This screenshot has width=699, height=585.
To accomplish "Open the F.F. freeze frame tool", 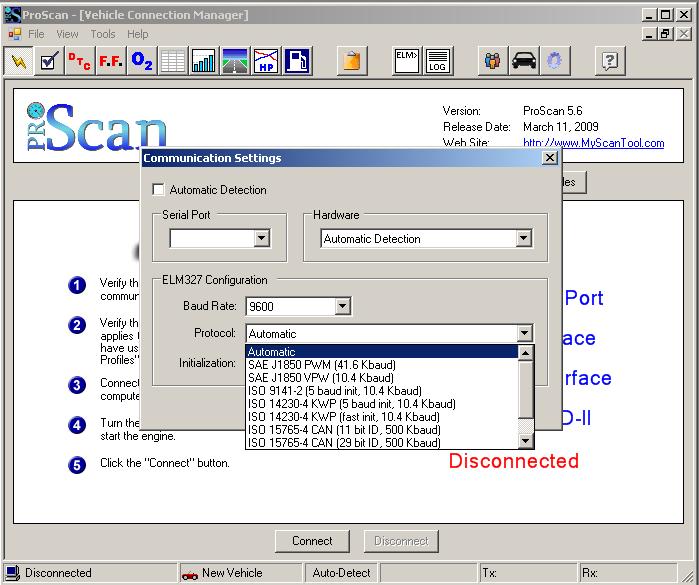I will [110, 61].
